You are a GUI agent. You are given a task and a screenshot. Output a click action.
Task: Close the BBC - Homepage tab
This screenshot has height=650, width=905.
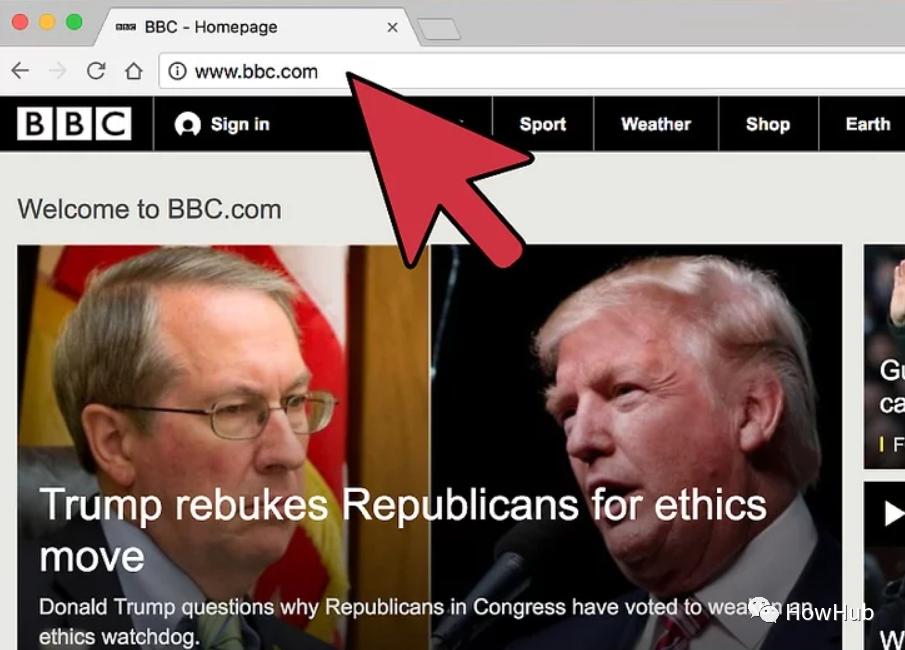pyautogui.click(x=392, y=27)
